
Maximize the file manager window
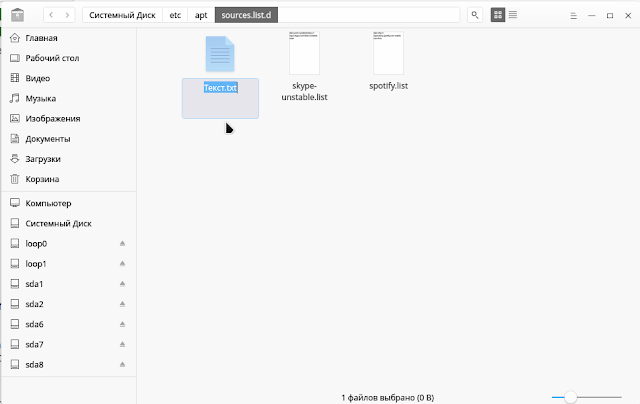(x=610, y=16)
